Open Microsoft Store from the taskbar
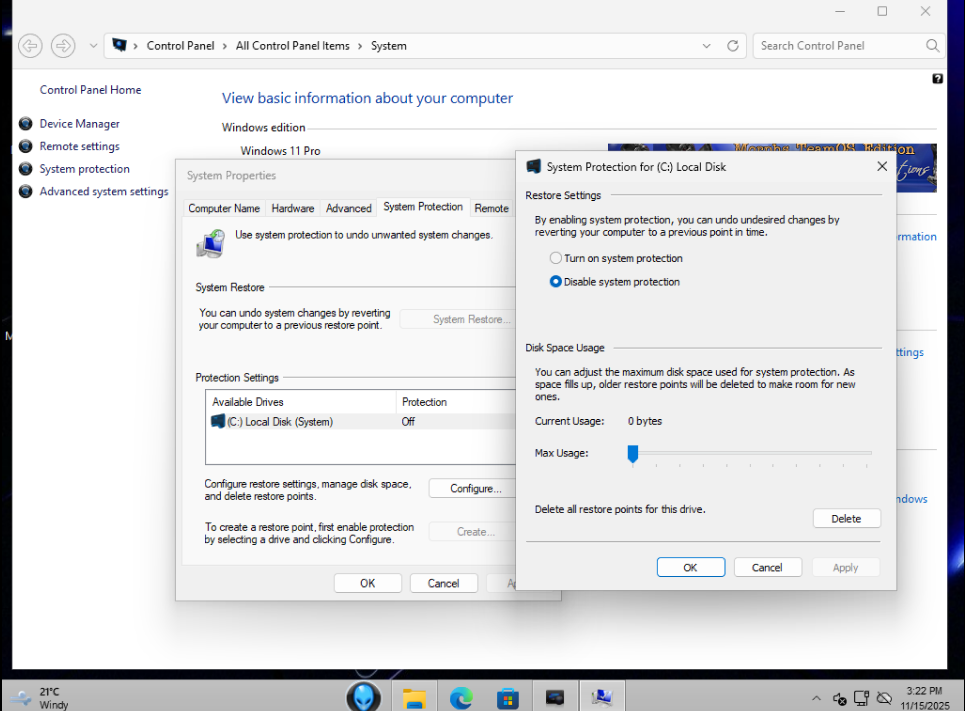Screen dimensions: 965x711 pos(508,697)
